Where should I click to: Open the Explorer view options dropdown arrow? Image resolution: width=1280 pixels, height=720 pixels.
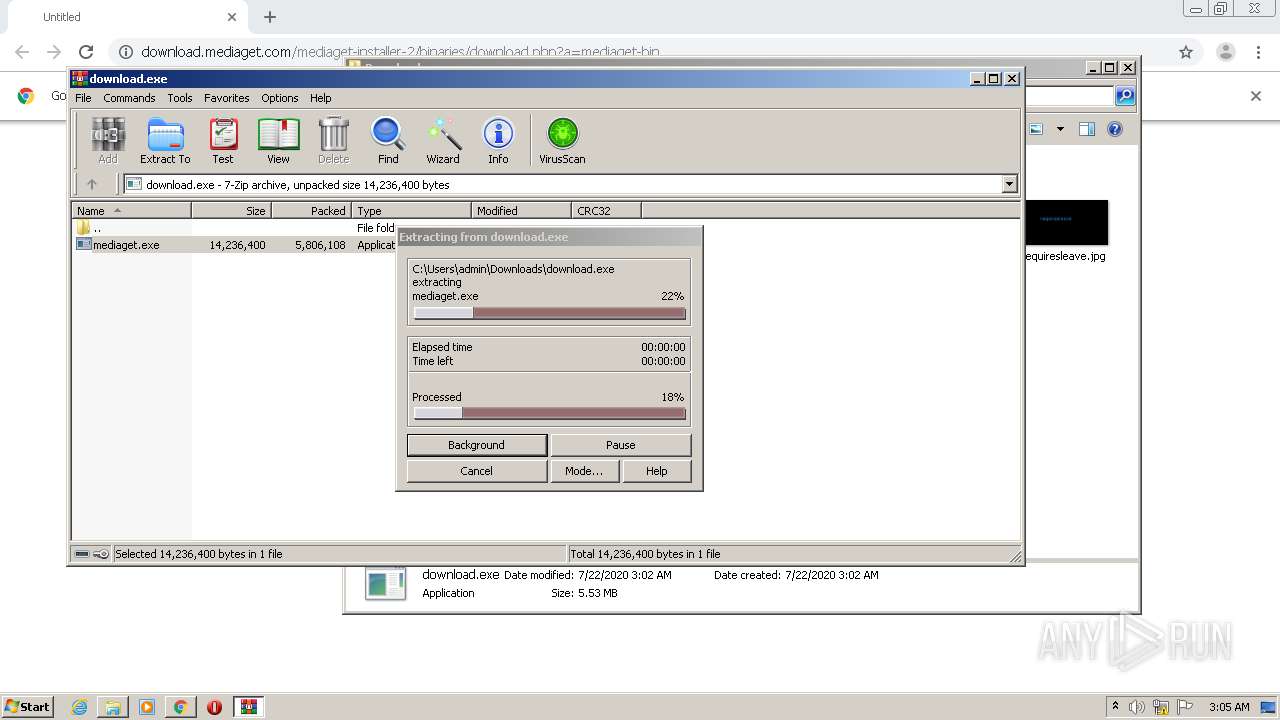[x=1060, y=129]
